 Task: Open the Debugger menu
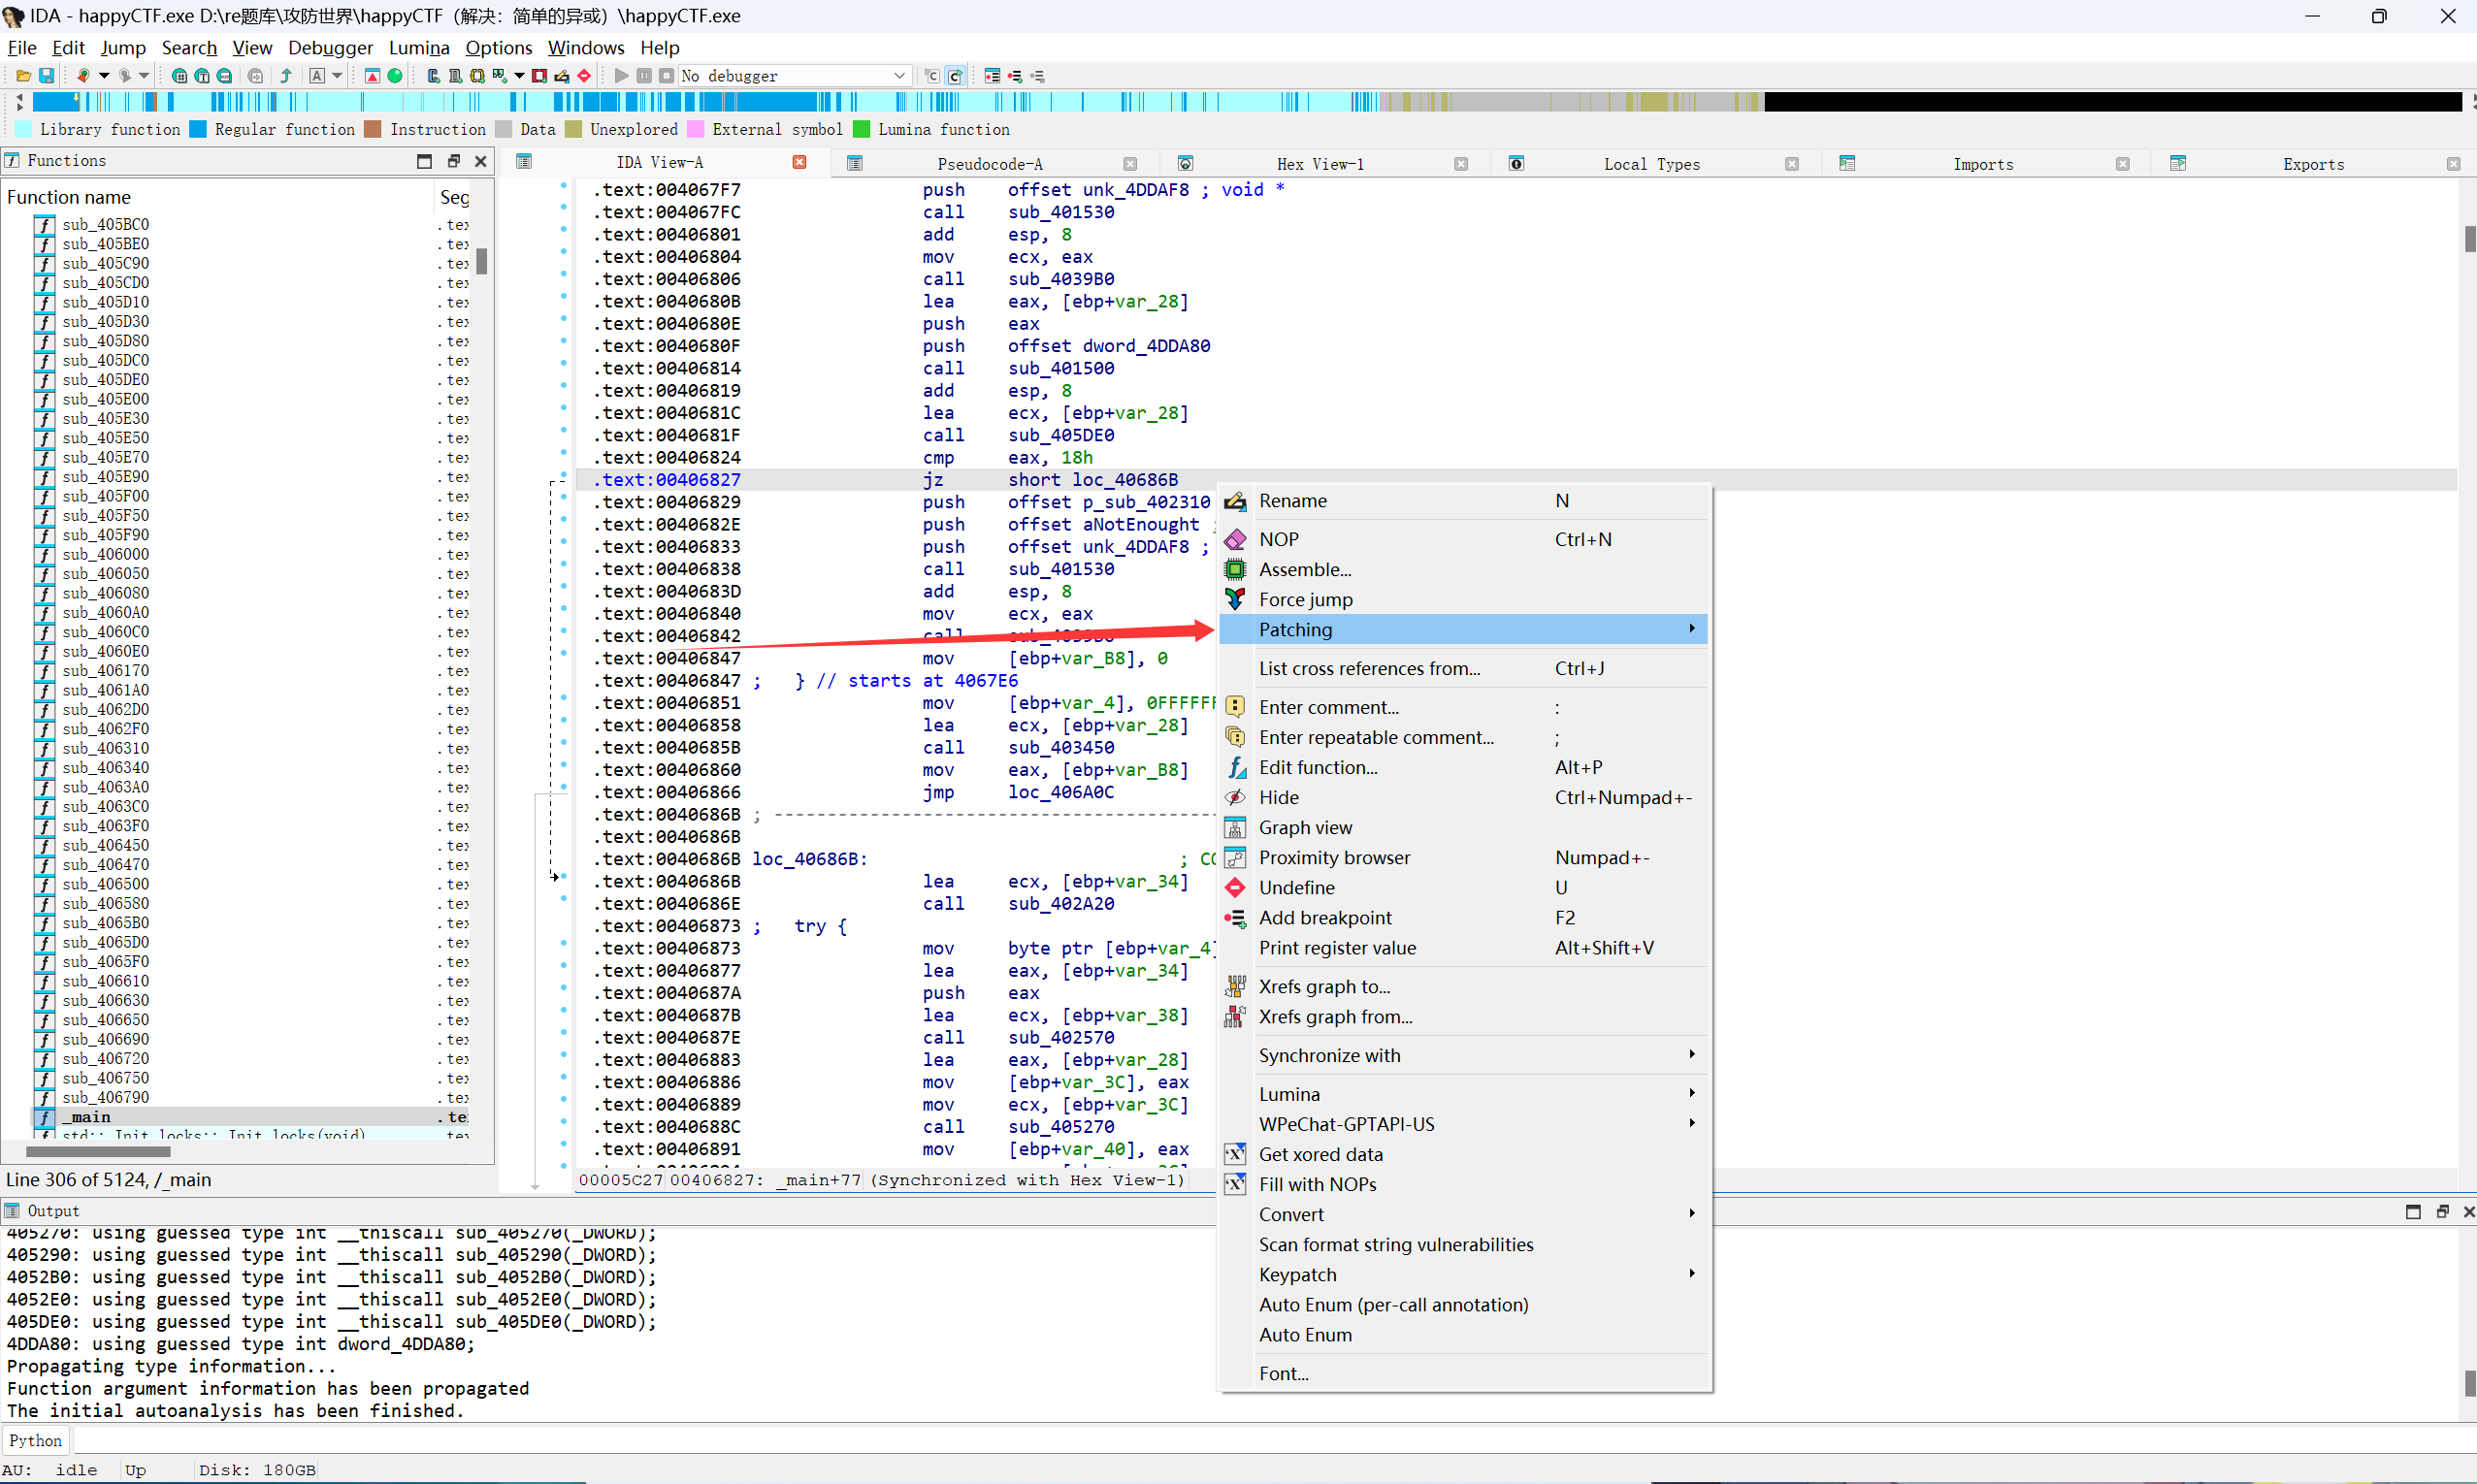click(330, 48)
